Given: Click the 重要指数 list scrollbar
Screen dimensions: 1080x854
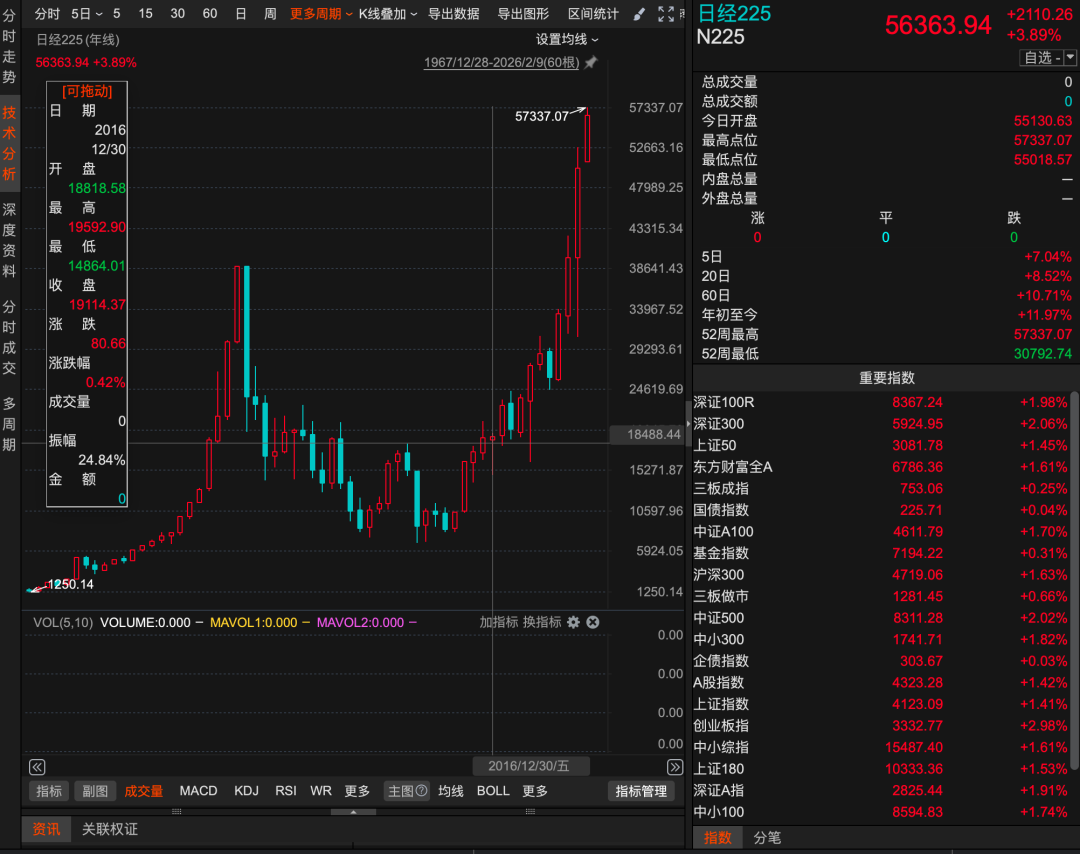Looking at the screenshot, I should point(1074,582).
